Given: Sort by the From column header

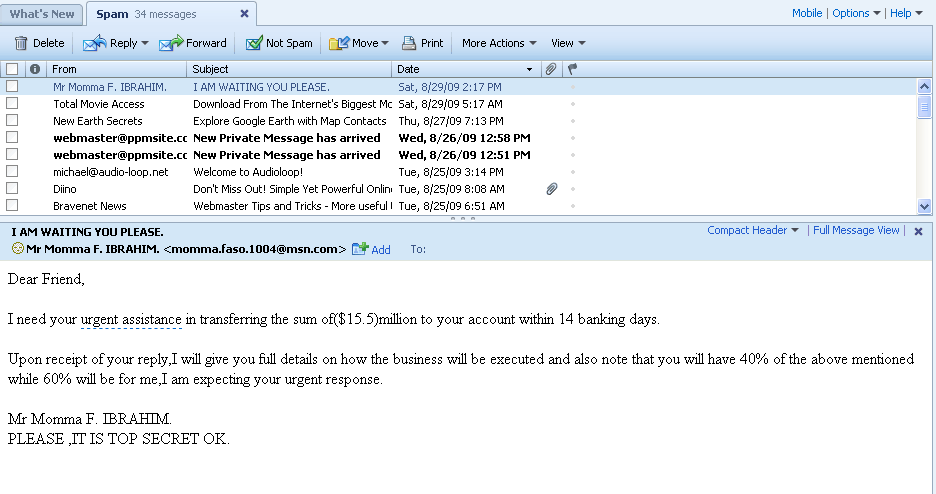Looking at the screenshot, I should (x=116, y=69).
